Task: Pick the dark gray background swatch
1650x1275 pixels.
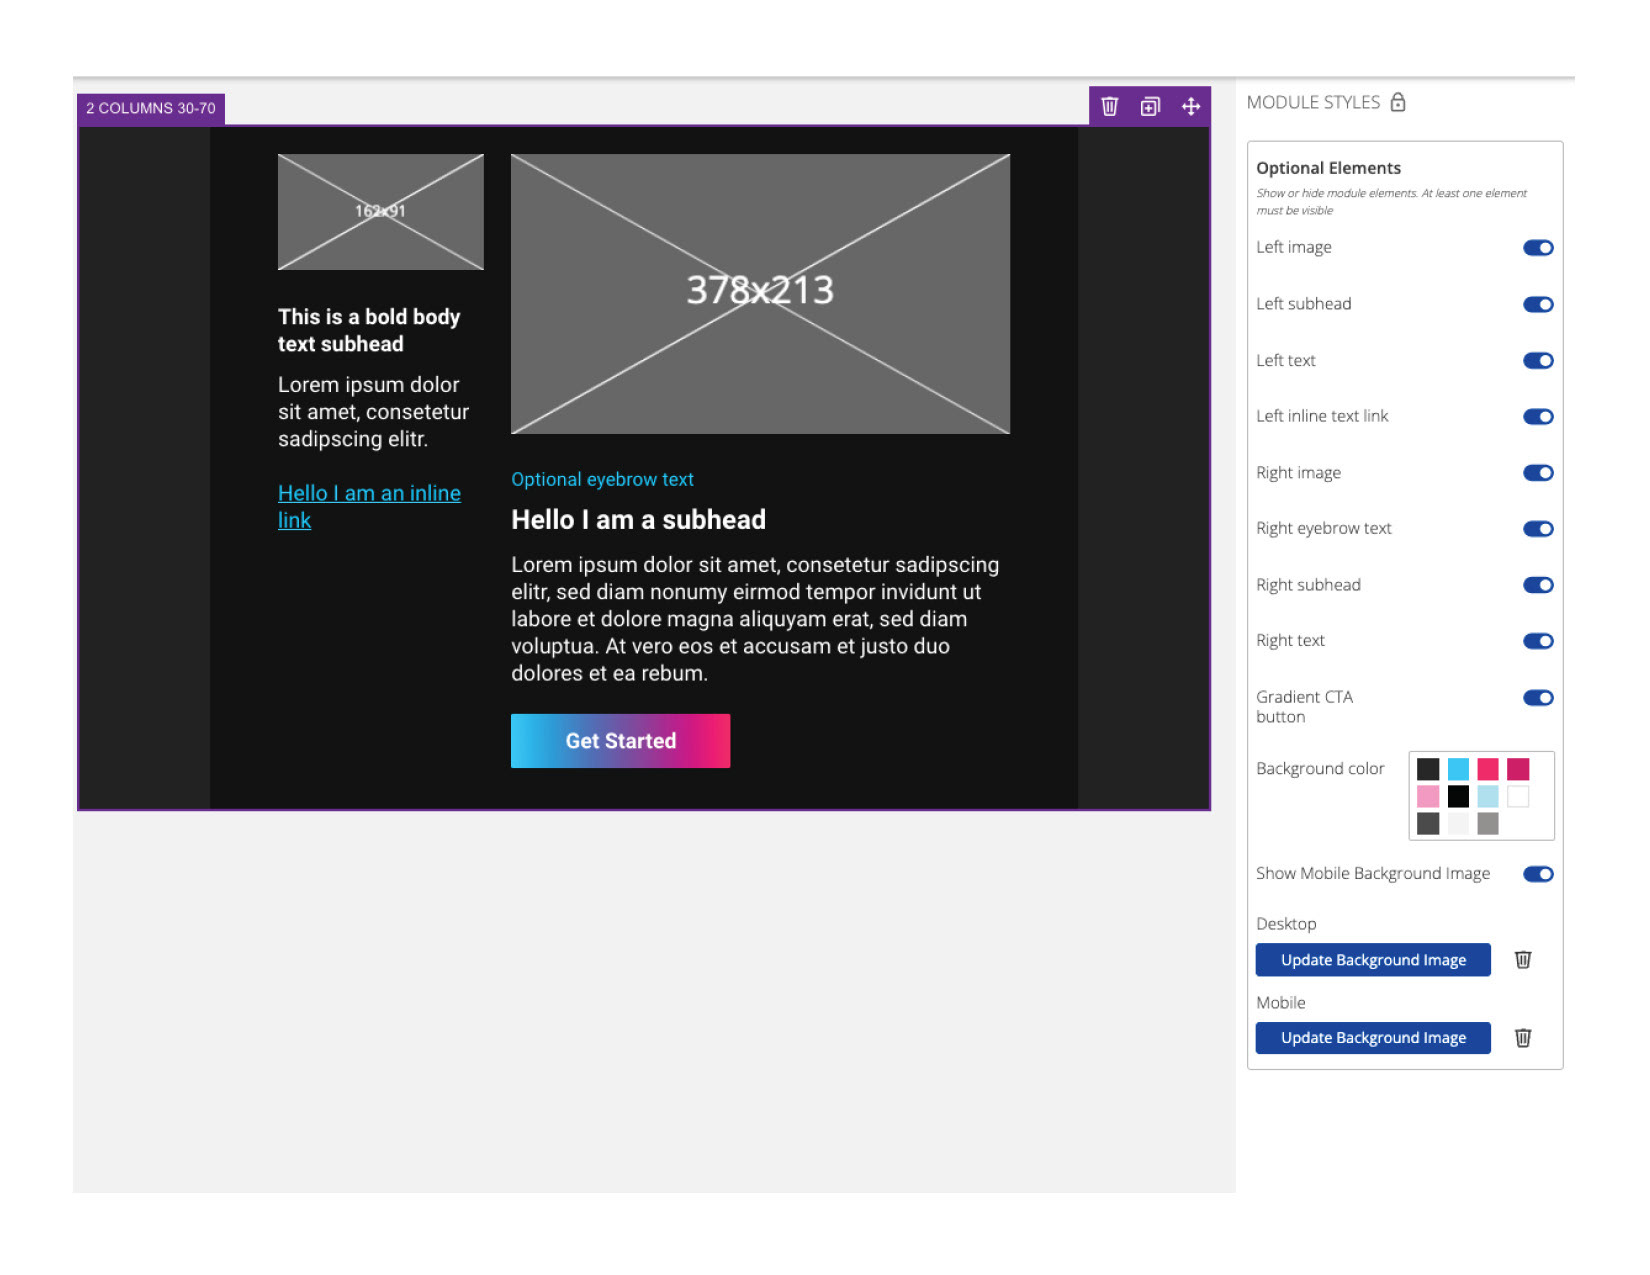Action: point(1428,823)
